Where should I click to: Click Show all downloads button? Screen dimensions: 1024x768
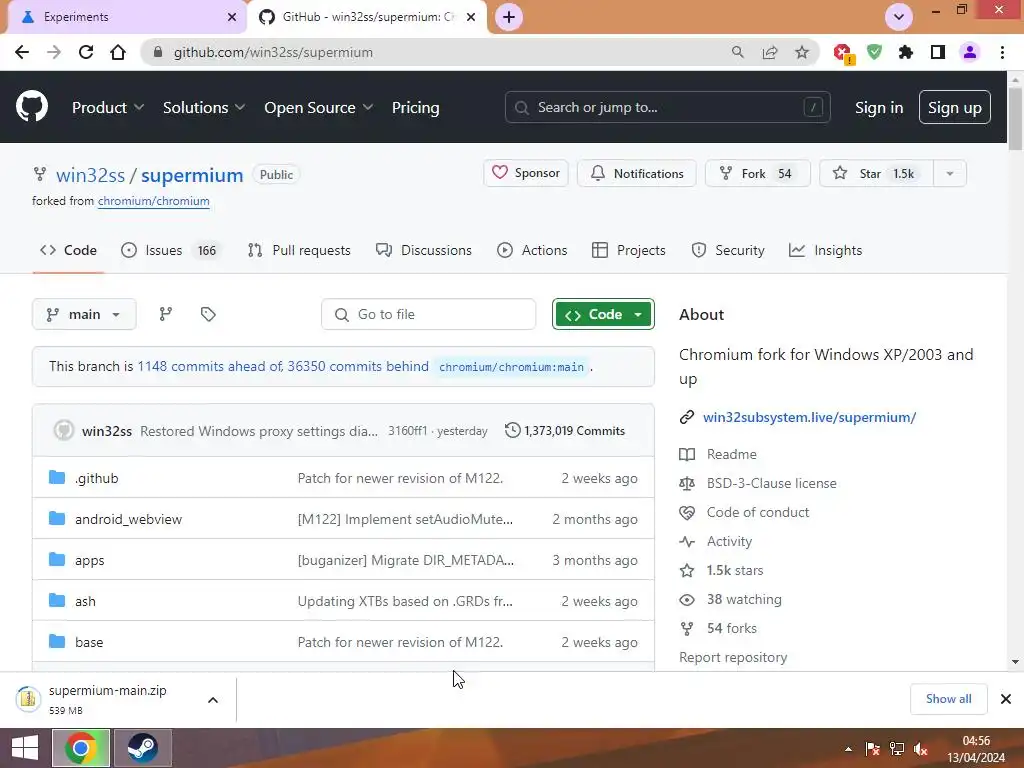tap(948, 699)
